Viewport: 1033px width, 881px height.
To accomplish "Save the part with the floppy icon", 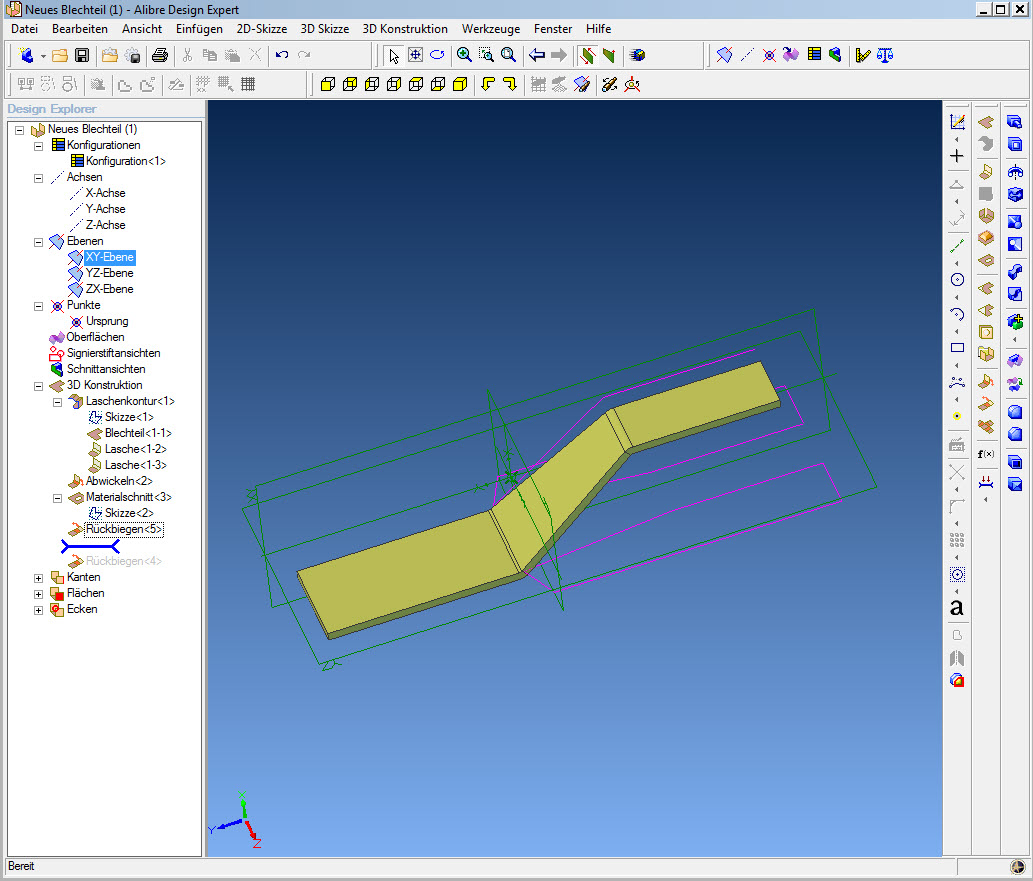I will 82,55.
